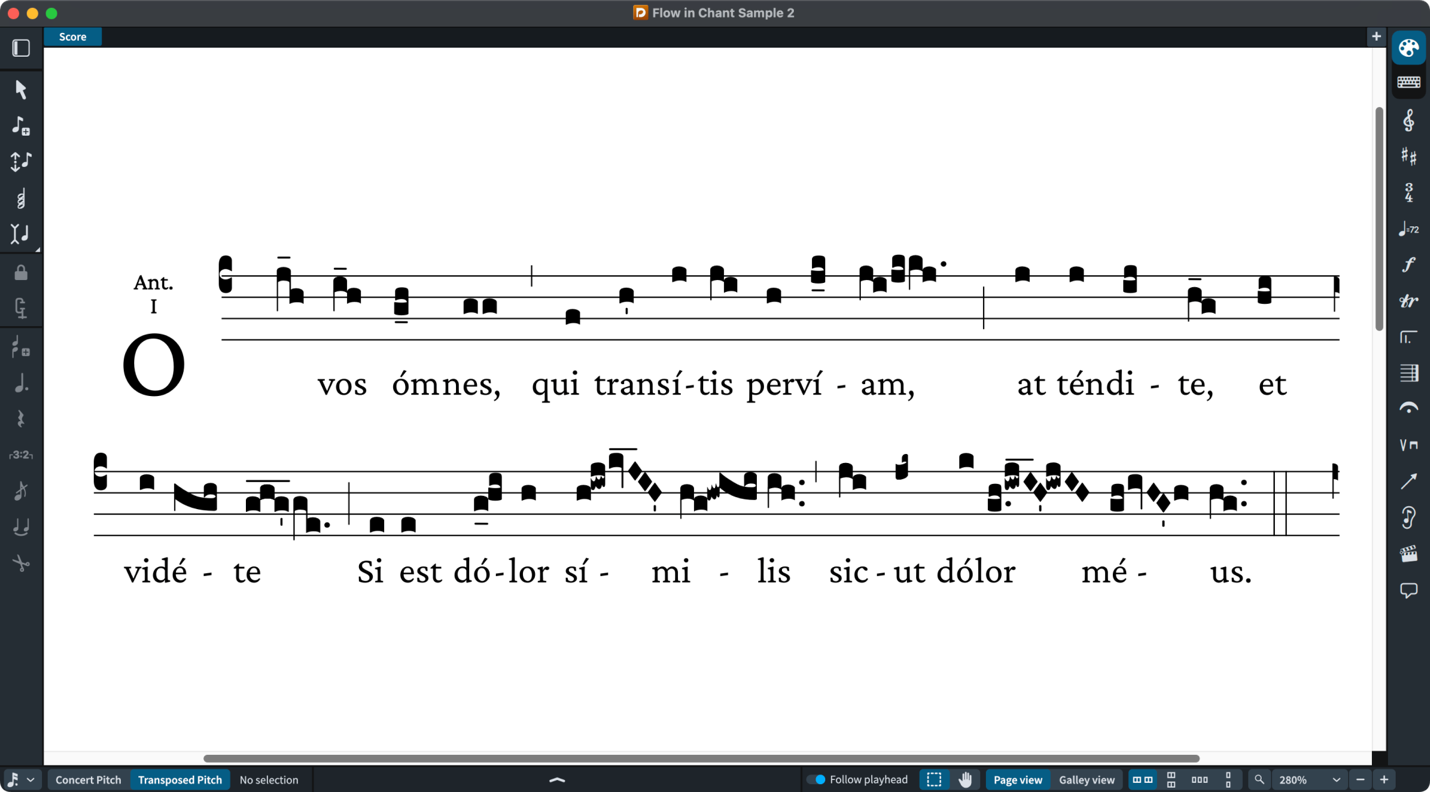The width and height of the screenshot is (1430, 792).
Task: Select the Scissors tool
Action: 21,563
